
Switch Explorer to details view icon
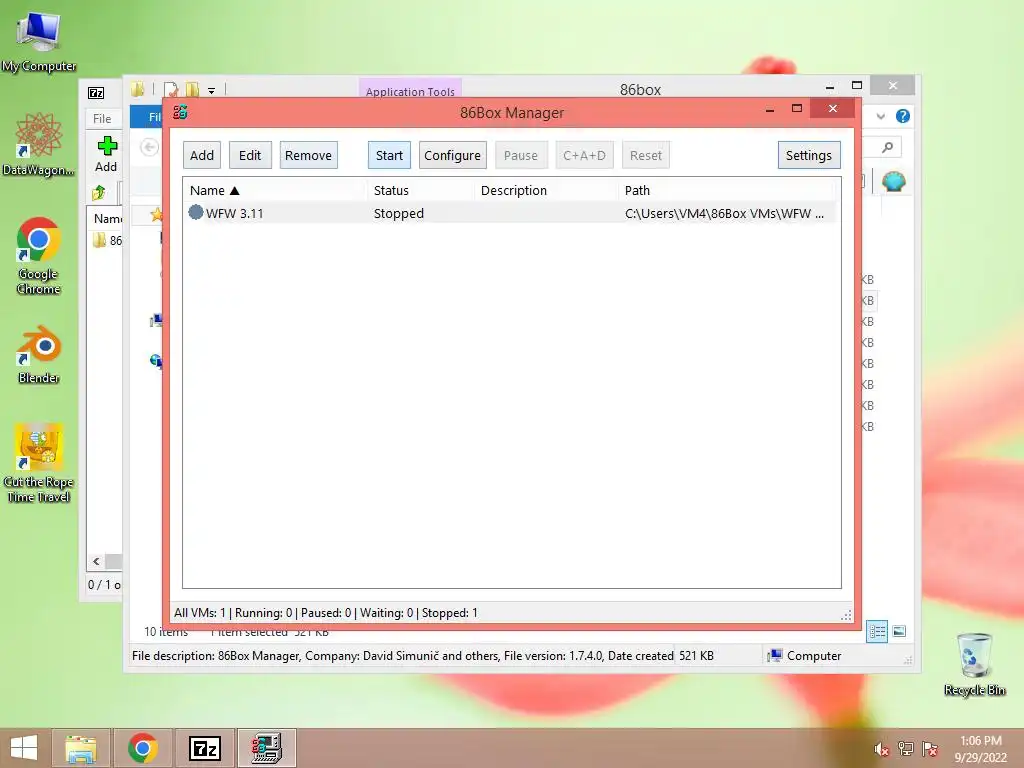(x=877, y=632)
